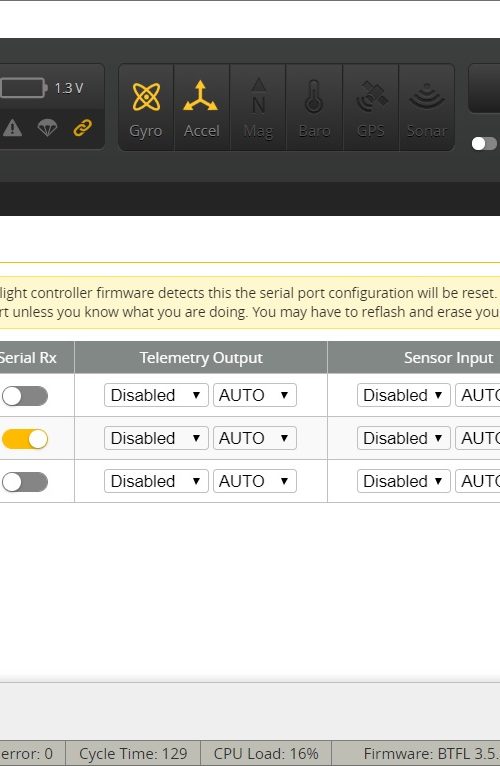Click the error: 0 status entry
This screenshot has height=766, width=500.
(x=32, y=753)
